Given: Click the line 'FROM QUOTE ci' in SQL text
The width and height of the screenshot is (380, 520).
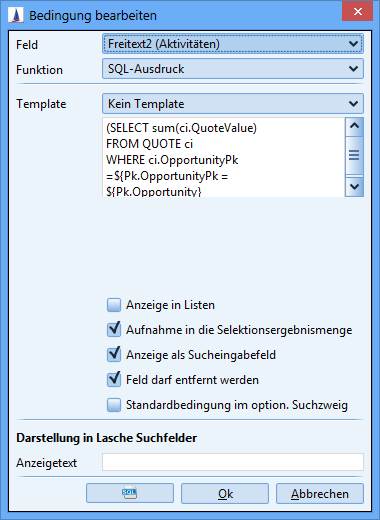Looking at the screenshot, I should click(x=149, y=144).
